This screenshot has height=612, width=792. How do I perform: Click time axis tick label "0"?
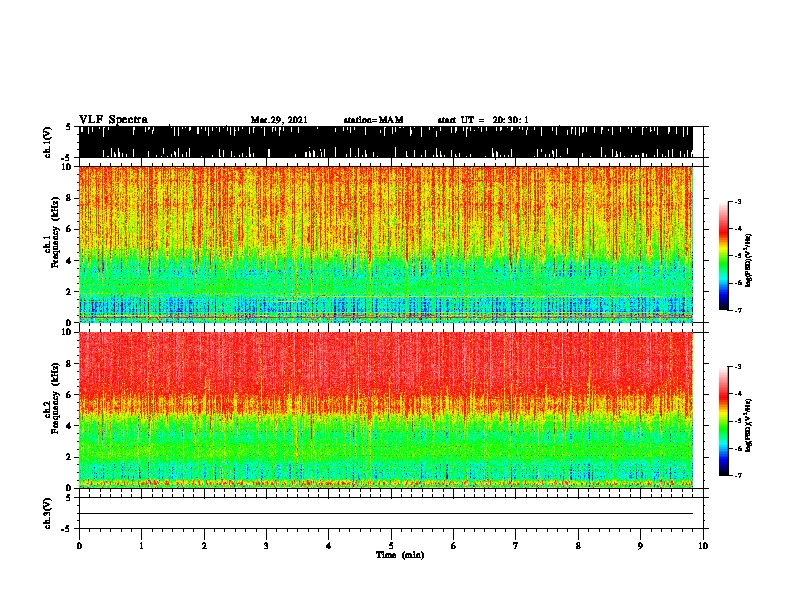pos(79,546)
